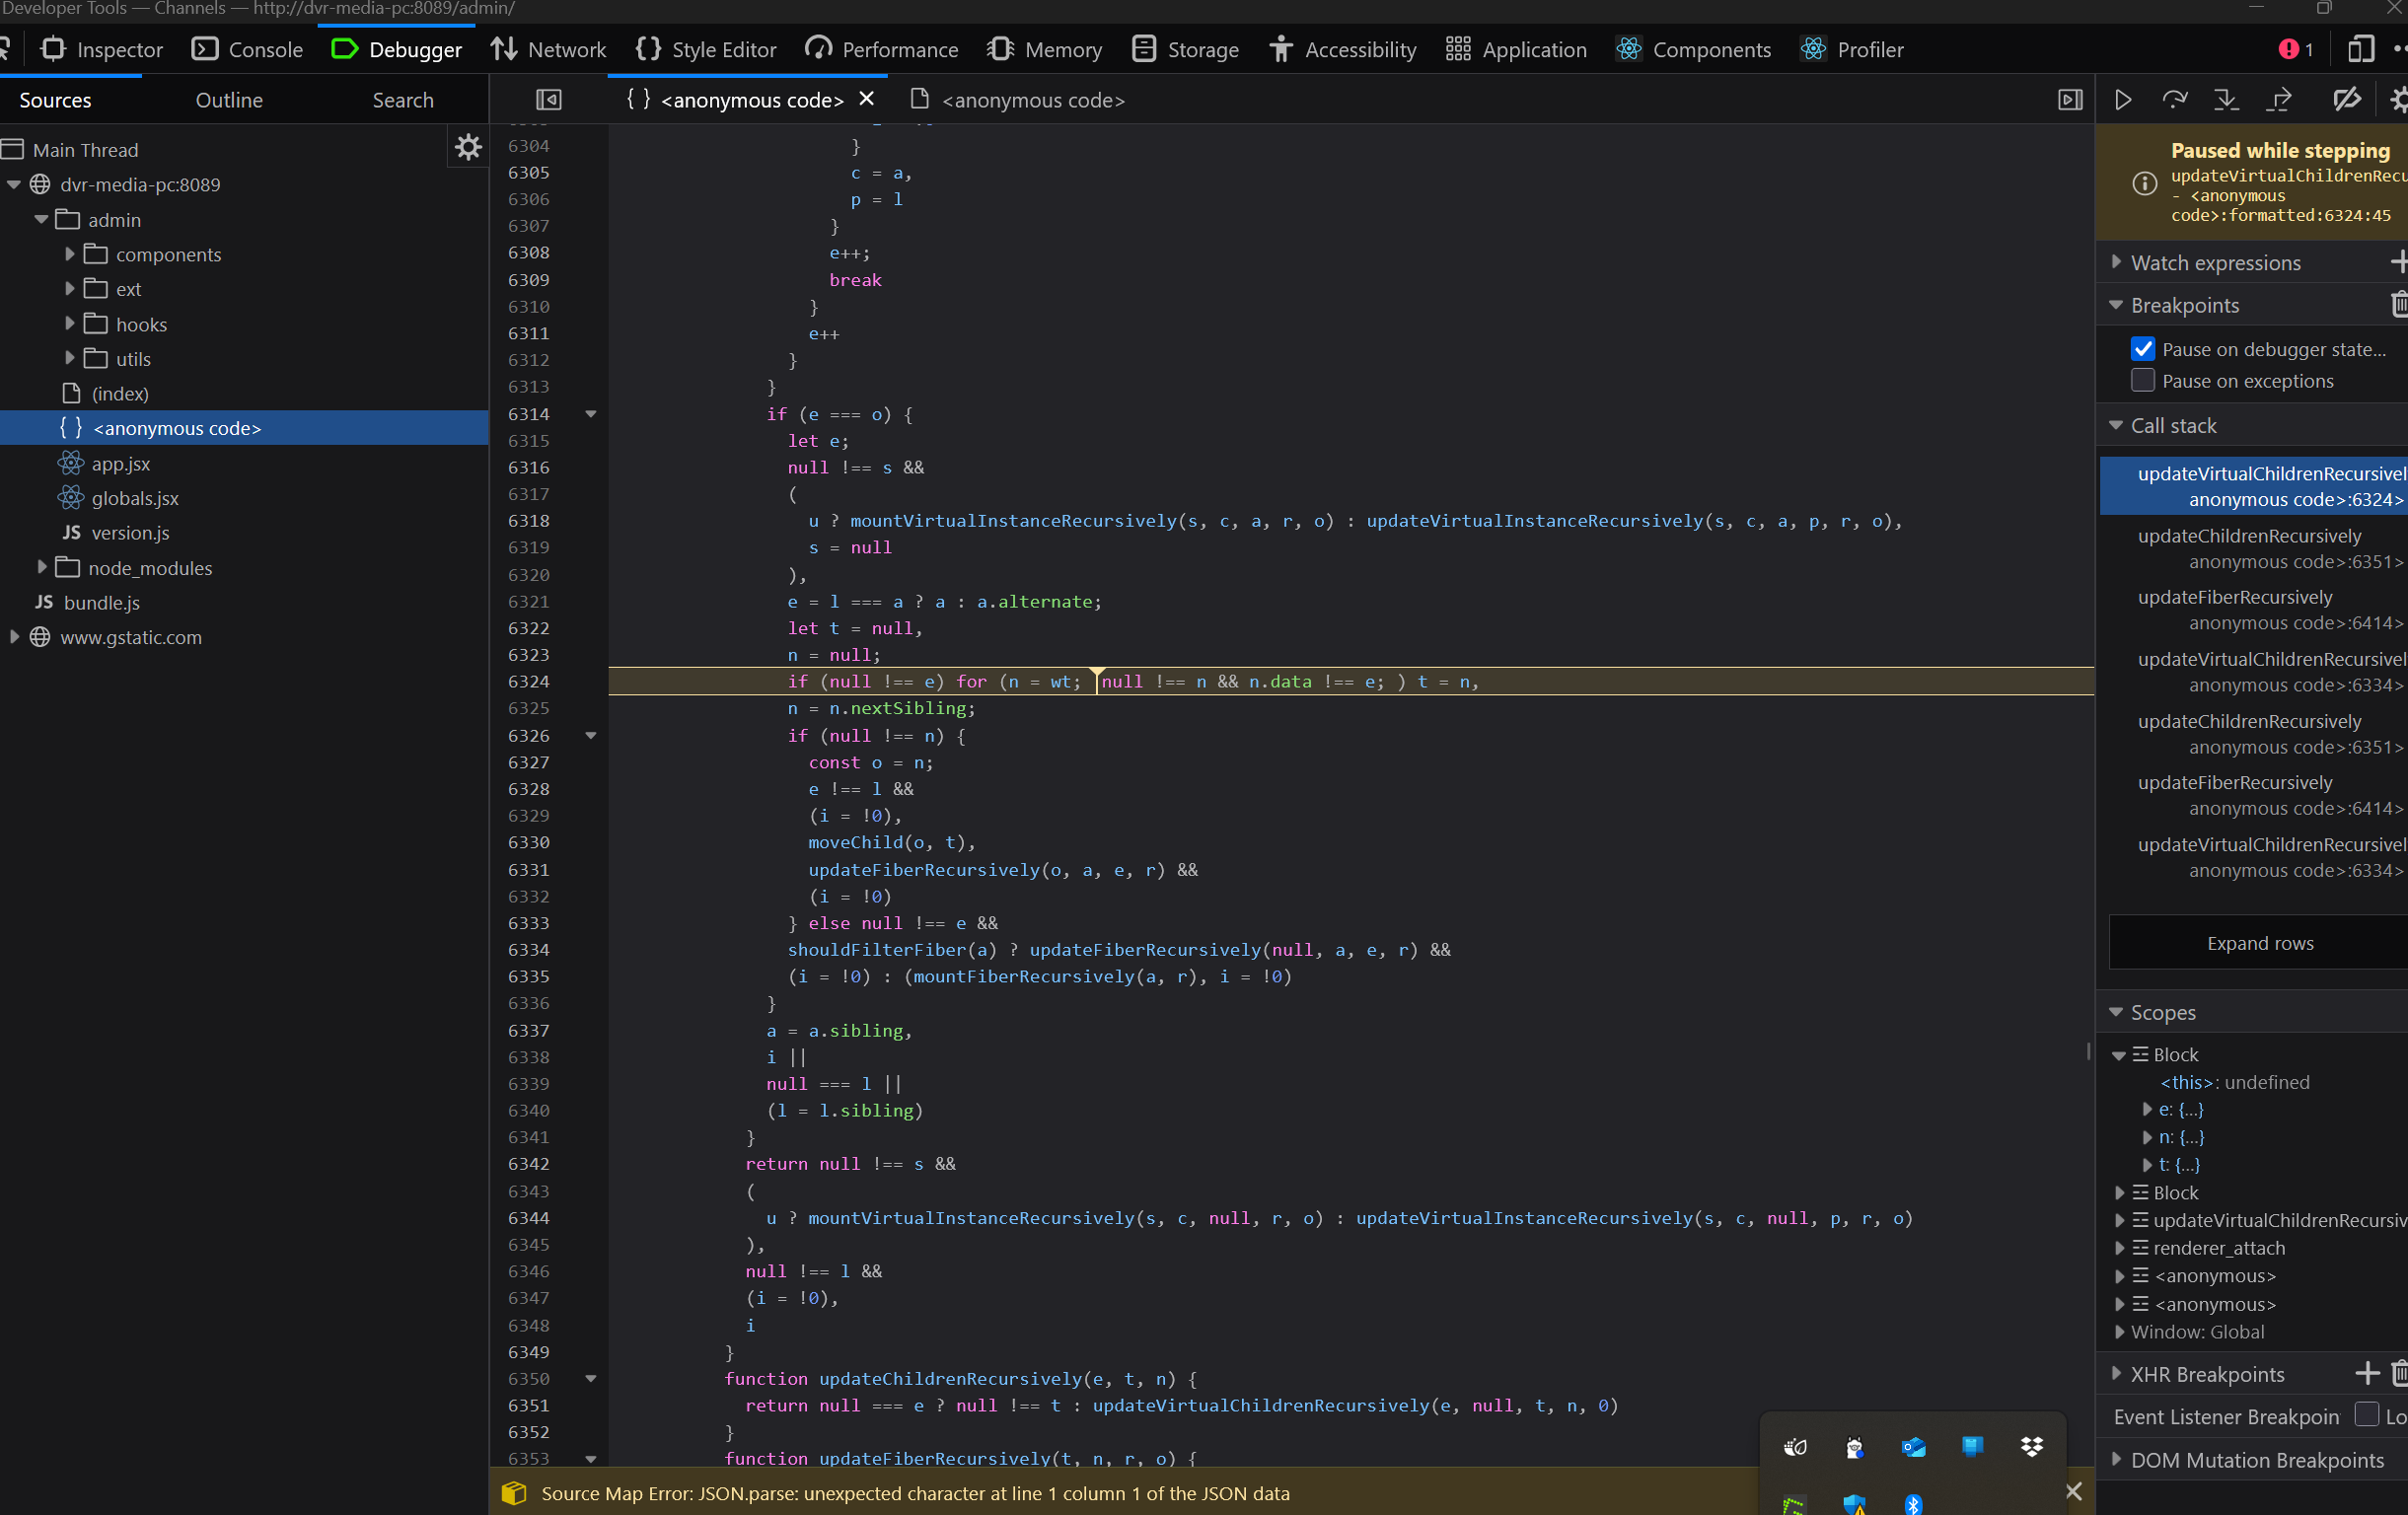The height and width of the screenshot is (1515, 2408).
Task: Collapse the Call stack section
Action: coord(2173,426)
